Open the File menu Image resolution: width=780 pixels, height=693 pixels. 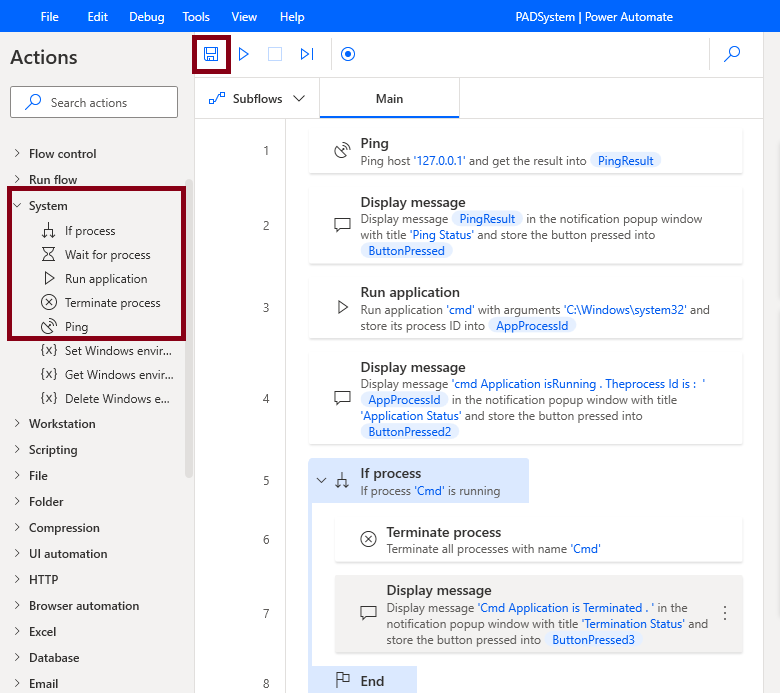click(50, 16)
